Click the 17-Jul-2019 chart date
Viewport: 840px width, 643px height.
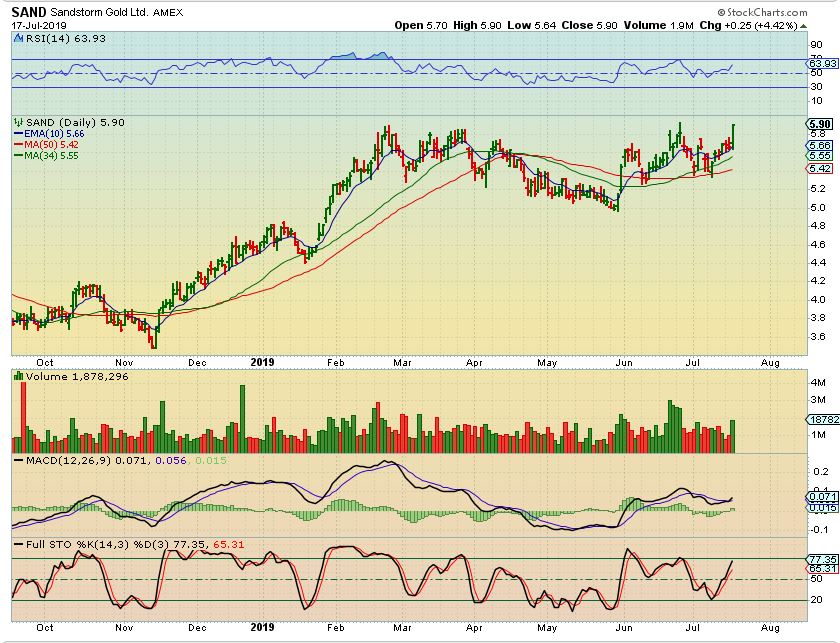[39, 25]
